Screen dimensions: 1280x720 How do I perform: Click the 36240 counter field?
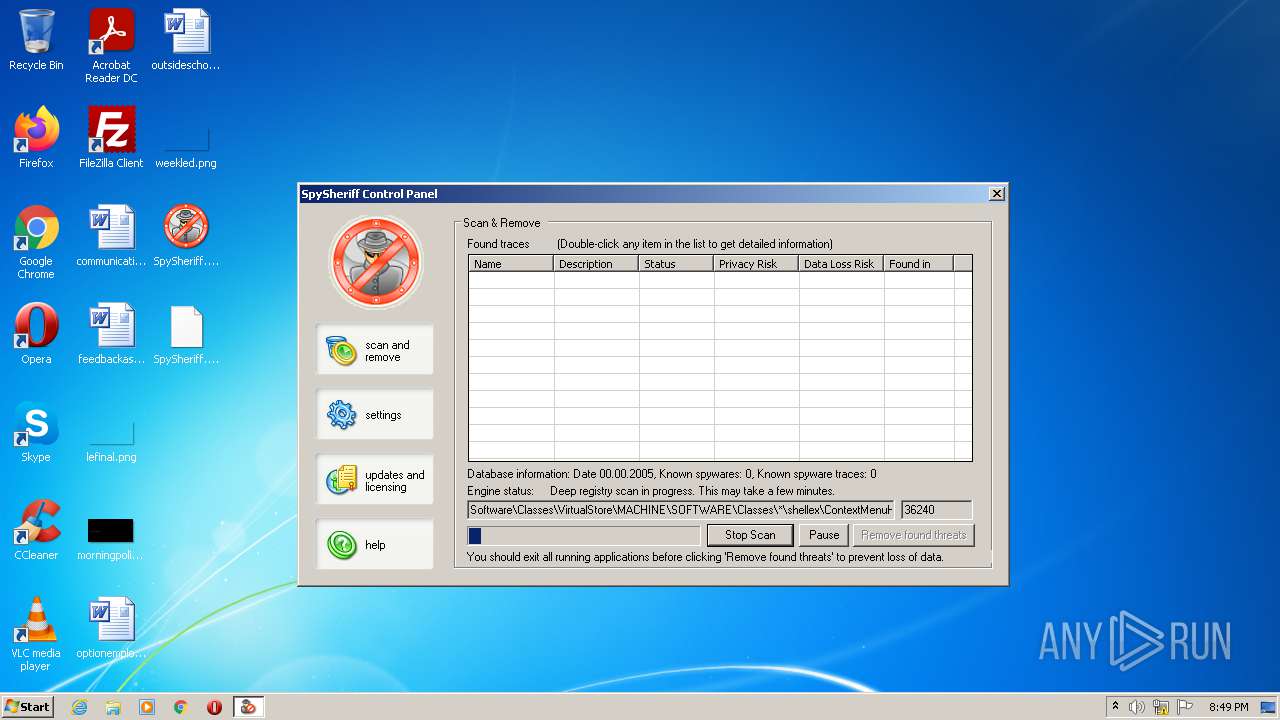coord(936,510)
